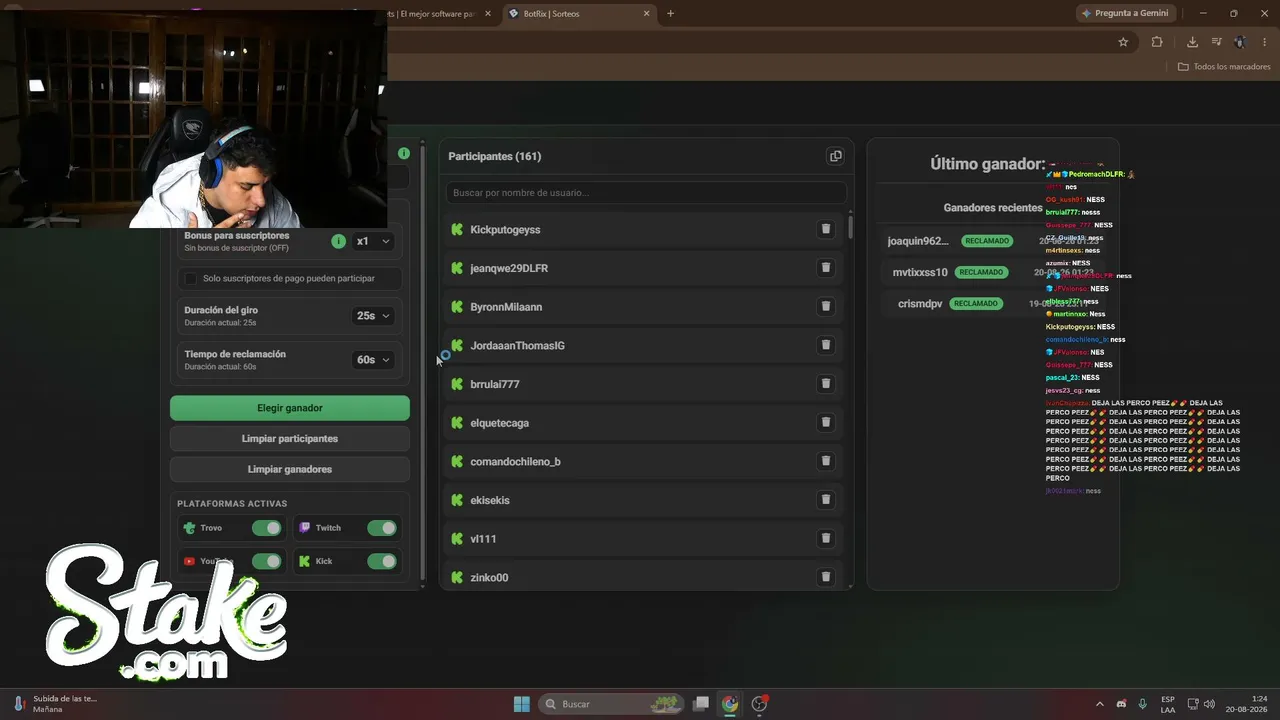The image size is (1280, 720).
Task: Open the taskbar clock showing 1:24
Action: point(1249,704)
